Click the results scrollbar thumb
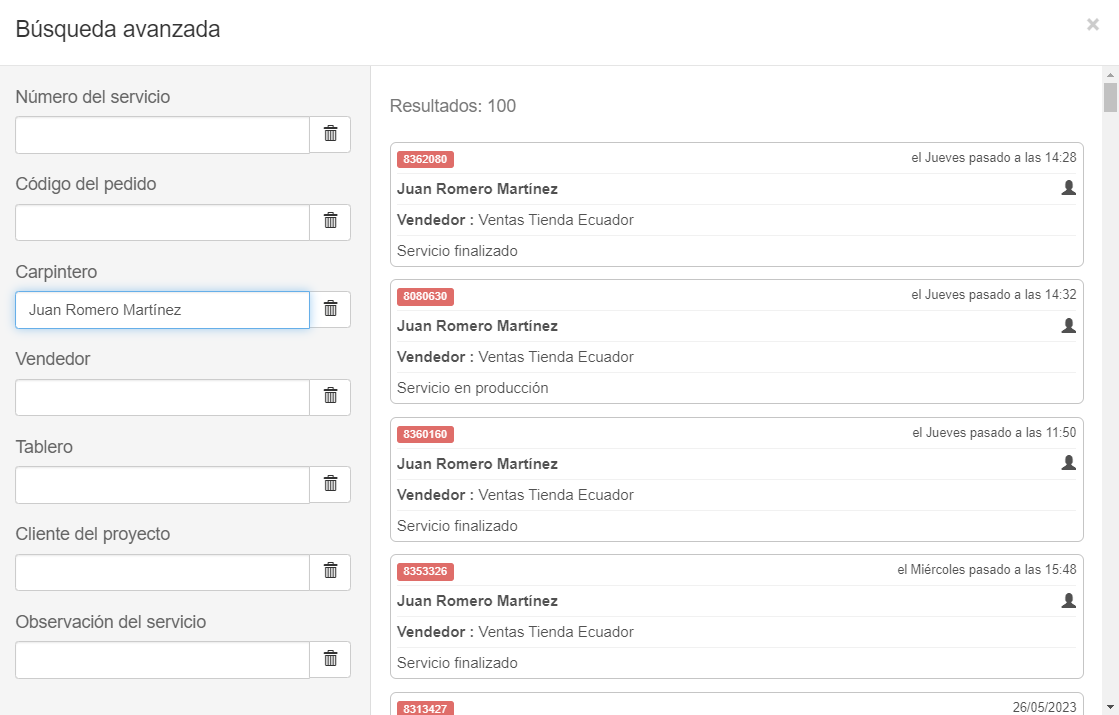1119x715 pixels. pos(1110,98)
